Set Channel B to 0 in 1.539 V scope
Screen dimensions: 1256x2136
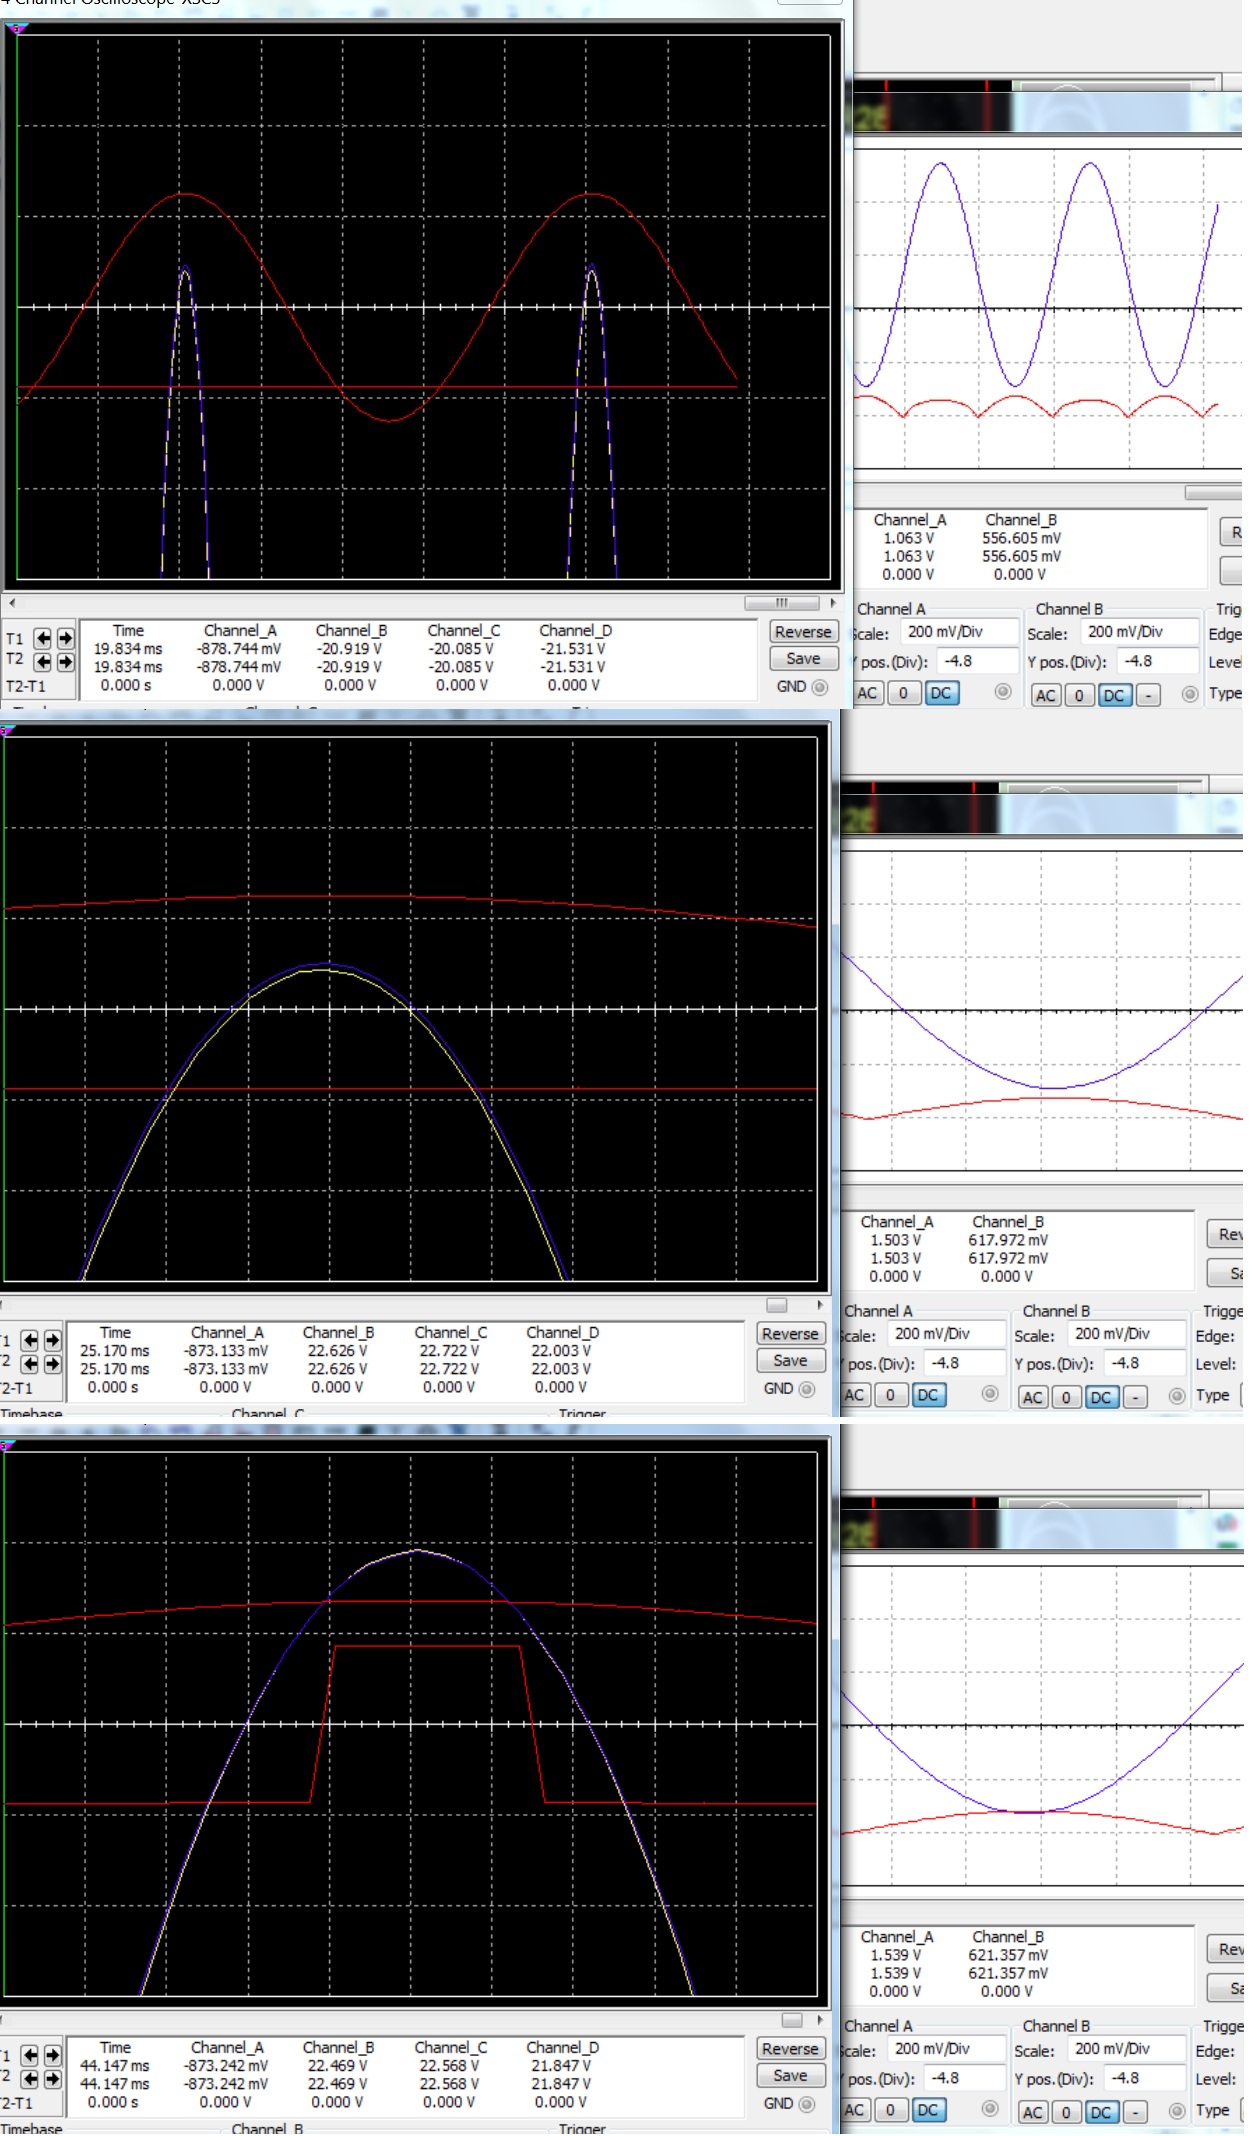coord(1066,2113)
